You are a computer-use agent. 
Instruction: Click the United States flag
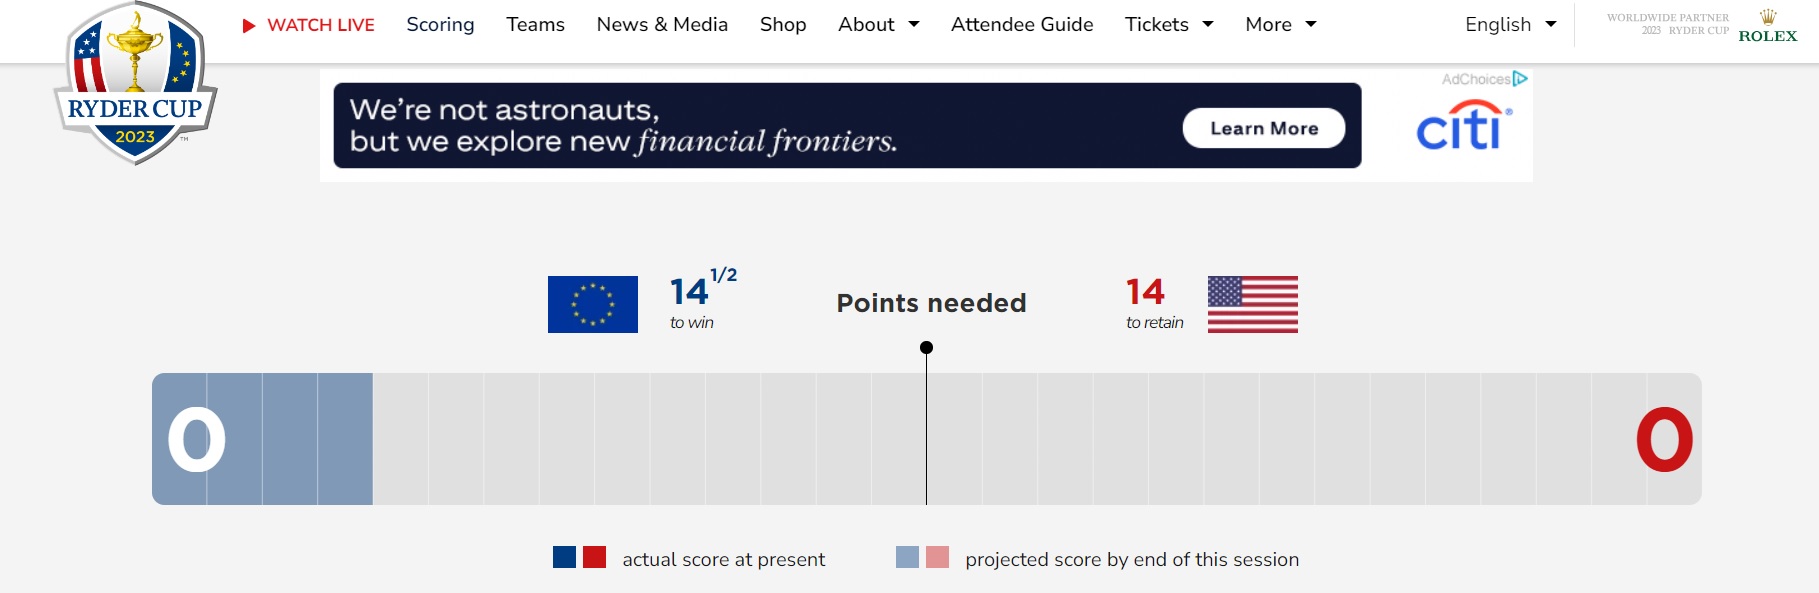[1253, 304]
